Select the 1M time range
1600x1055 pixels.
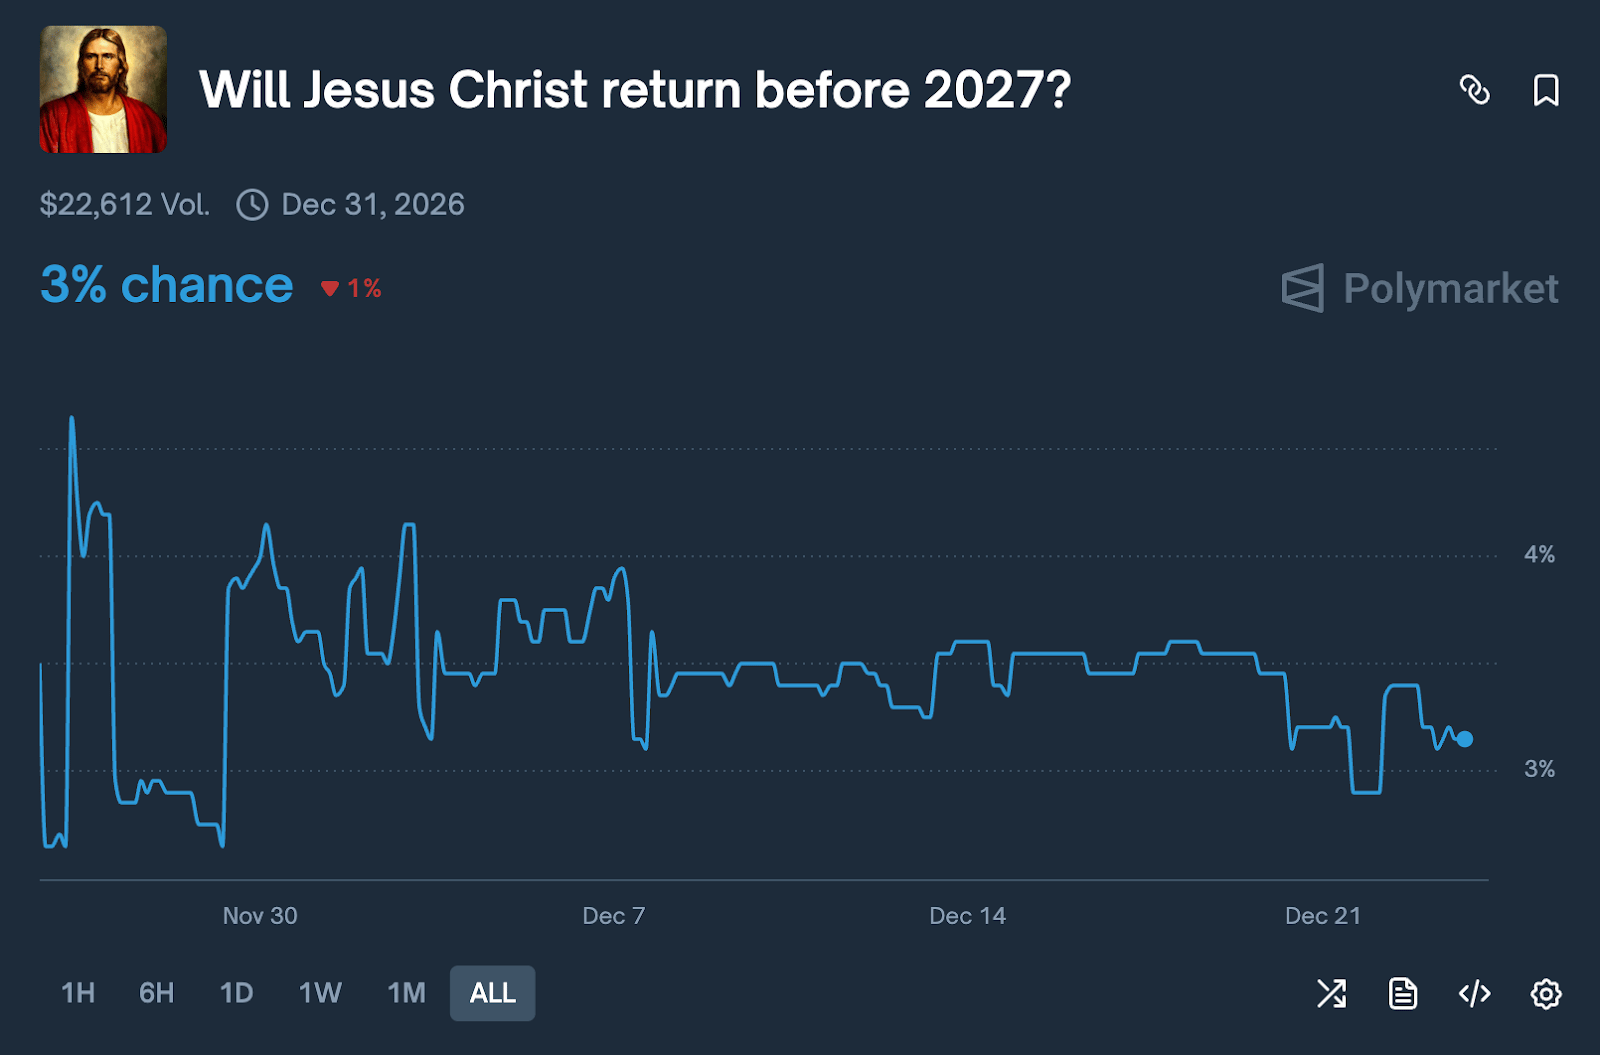point(406,993)
